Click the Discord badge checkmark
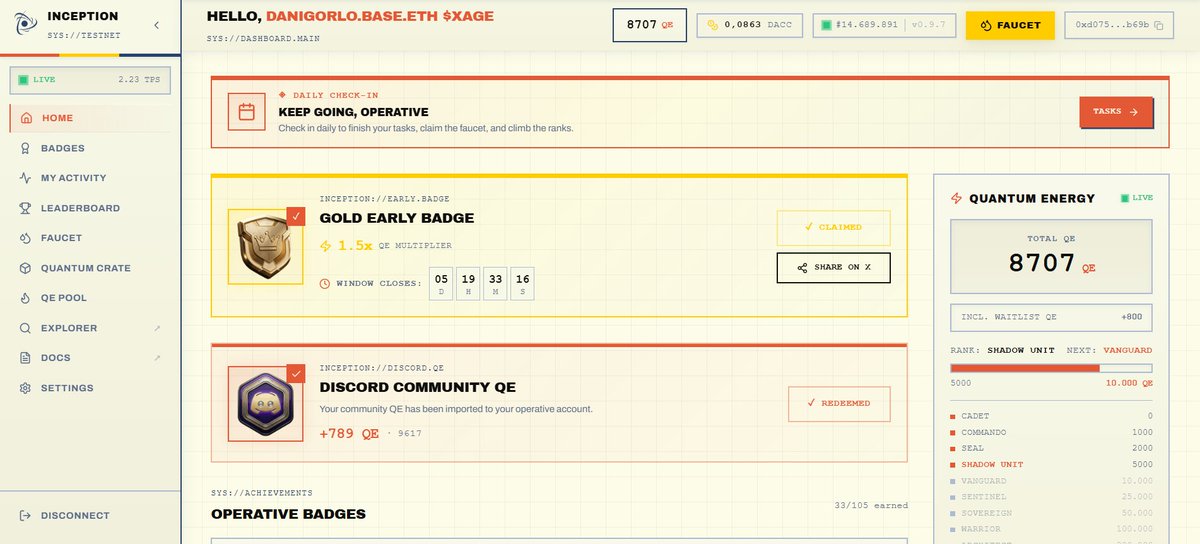Image resolution: width=1200 pixels, height=544 pixels. pos(296,374)
